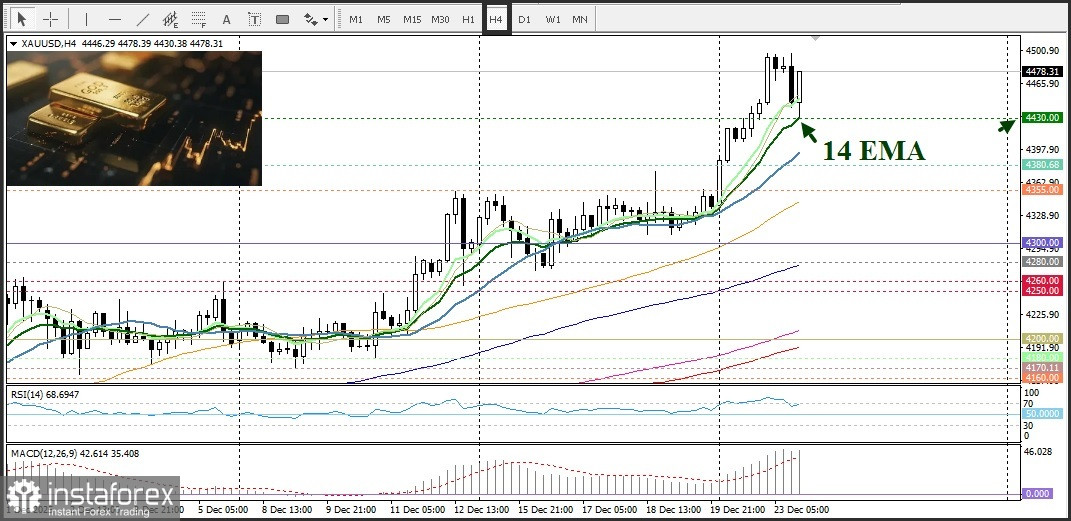This screenshot has height=521, width=1071.
Task: Switch to M15 timeframe
Action: 411,19
